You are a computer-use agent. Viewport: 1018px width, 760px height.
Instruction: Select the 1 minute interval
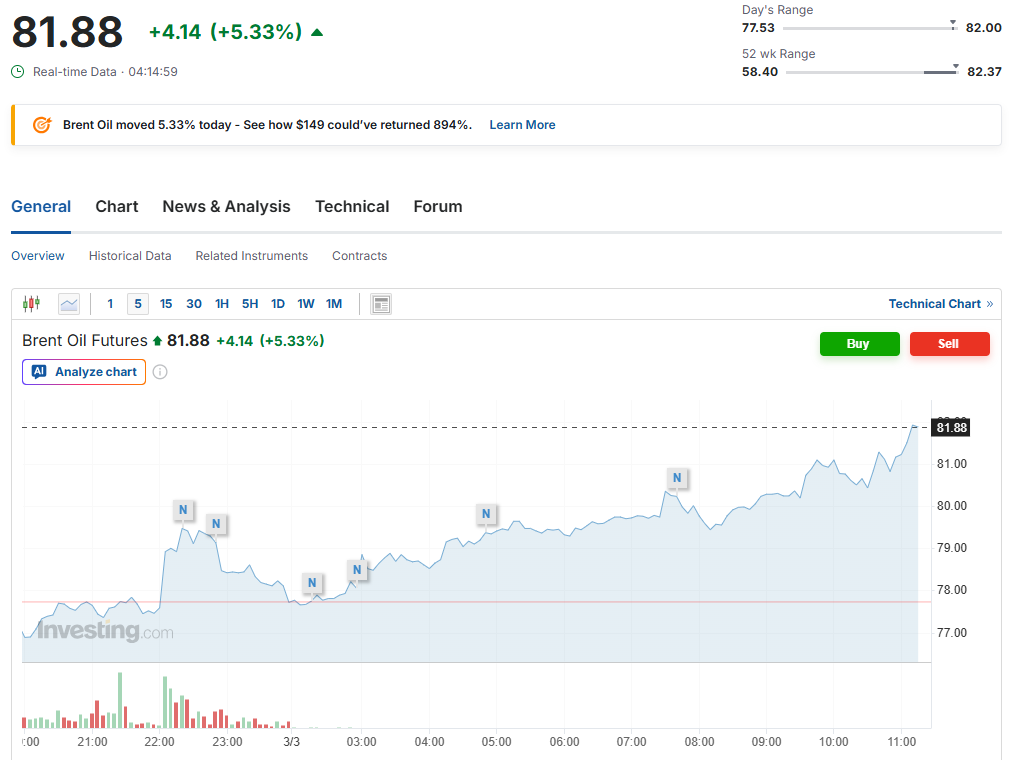[110, 304]
